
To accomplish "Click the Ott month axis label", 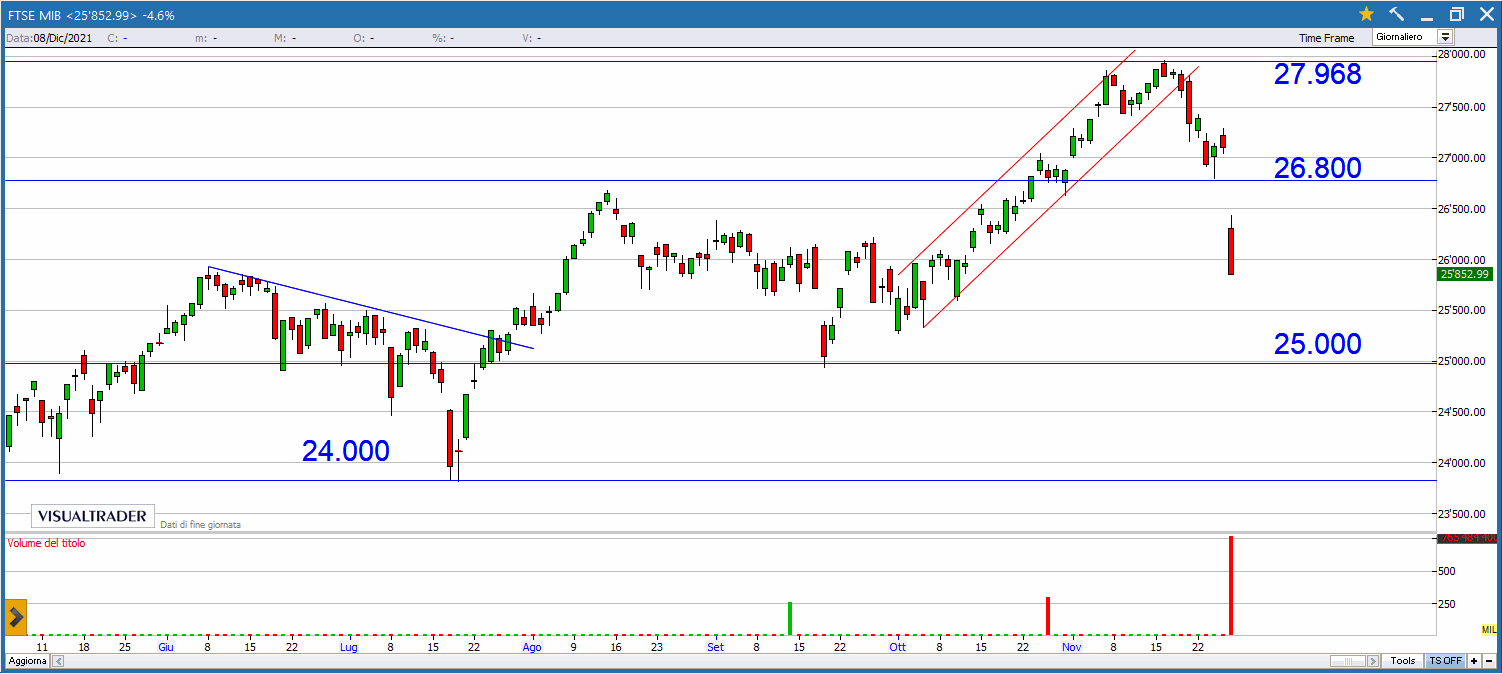I will coord(898,647).
